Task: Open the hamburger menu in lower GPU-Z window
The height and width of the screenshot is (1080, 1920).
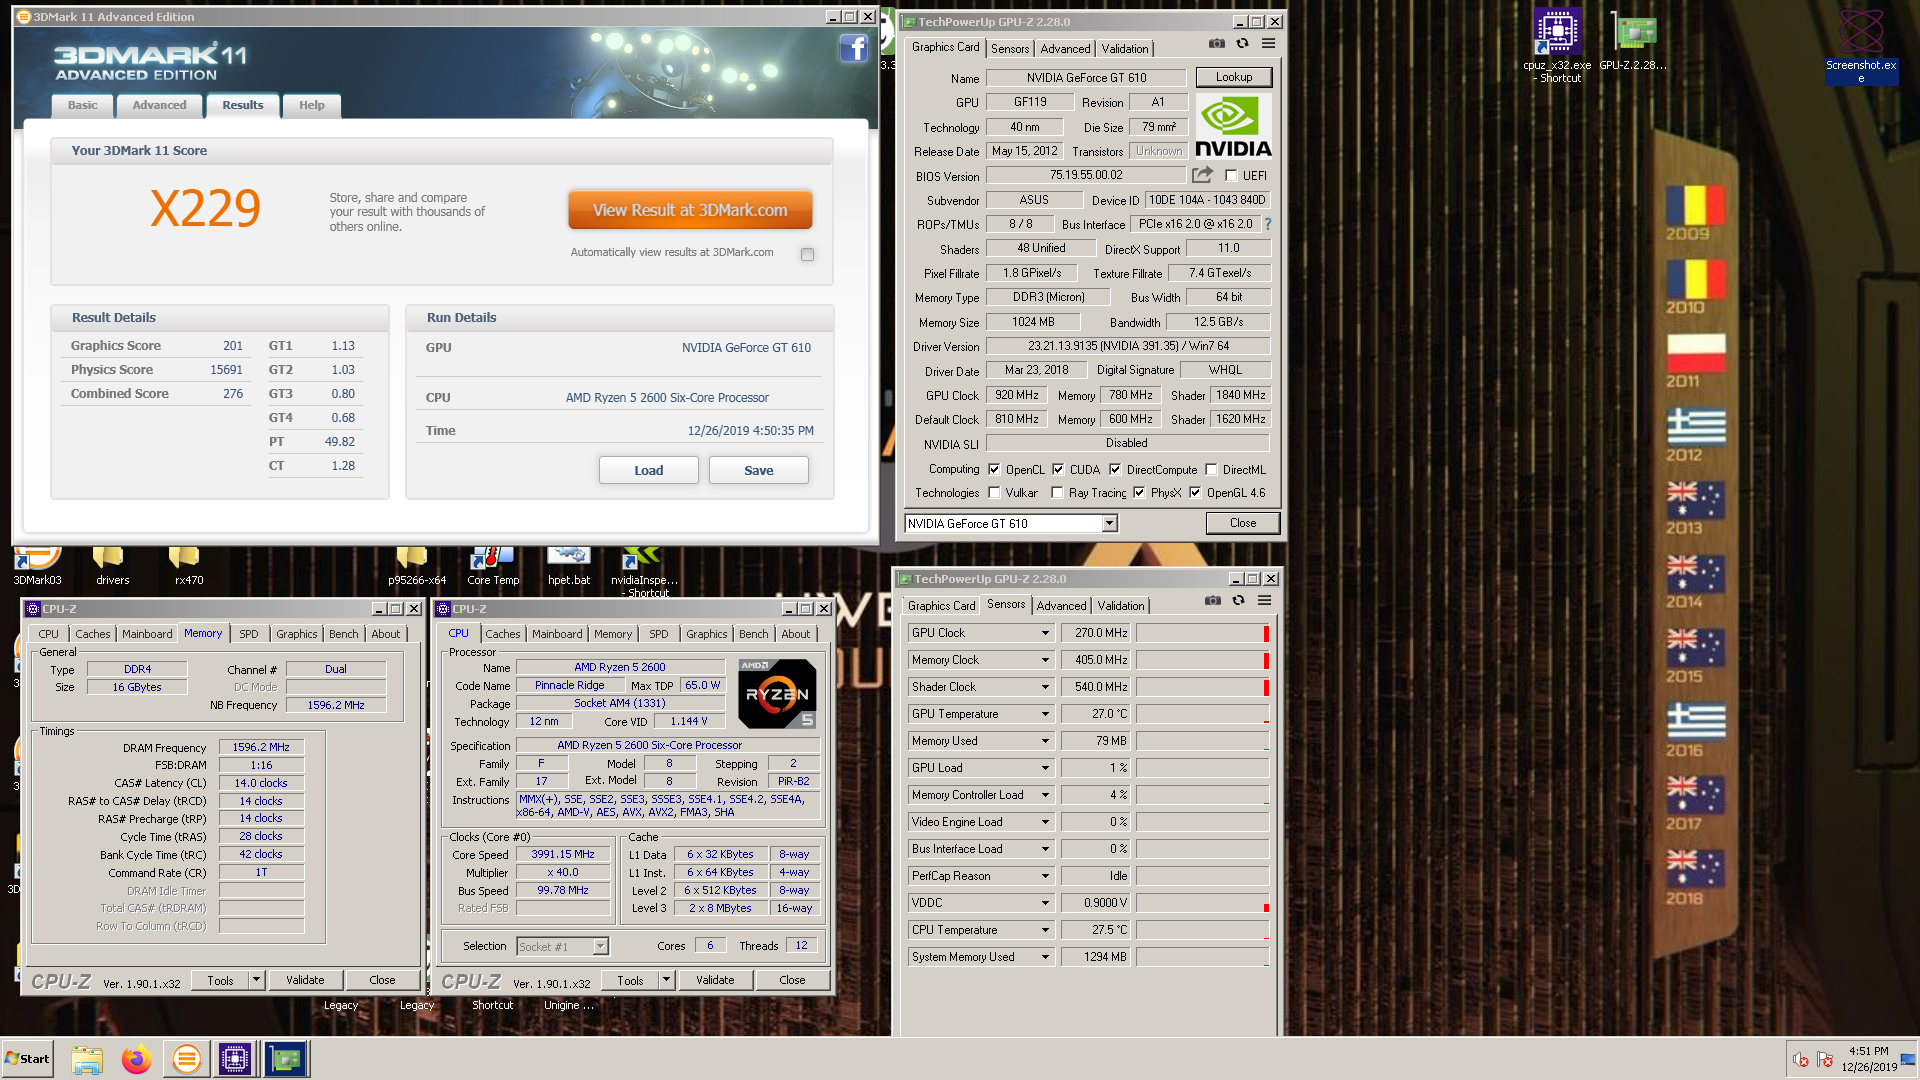Action: pos(1264,600)
